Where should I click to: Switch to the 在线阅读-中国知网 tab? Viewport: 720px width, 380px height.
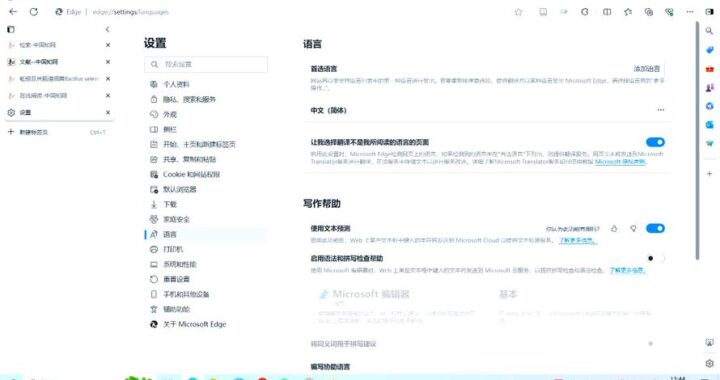point(59,95)
